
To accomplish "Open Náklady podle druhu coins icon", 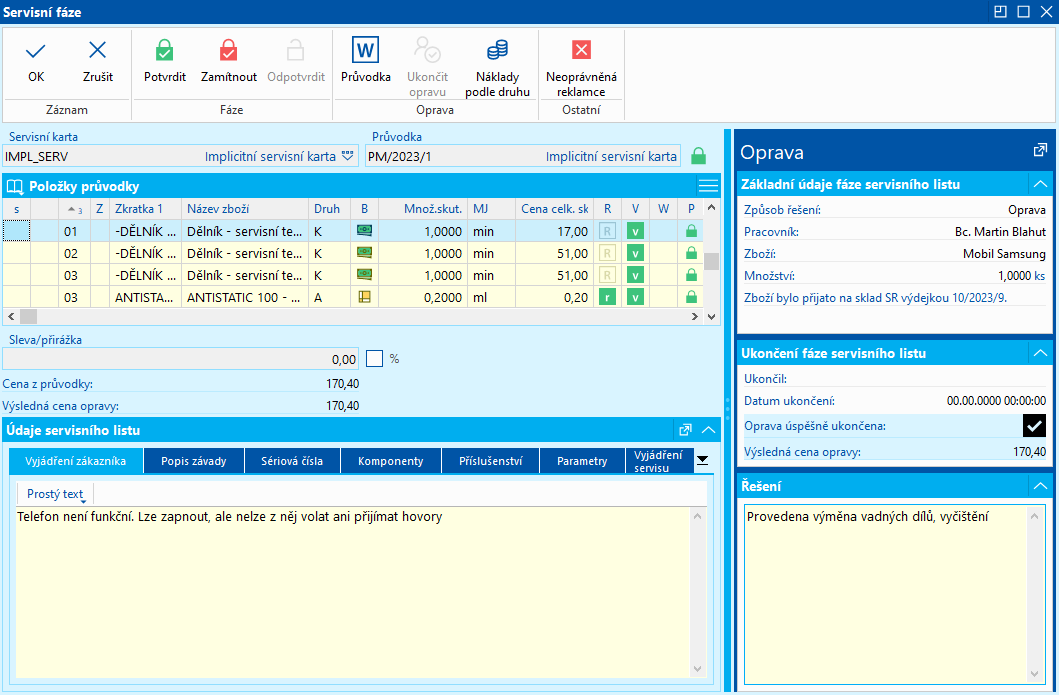I will [x=497, y=50].
